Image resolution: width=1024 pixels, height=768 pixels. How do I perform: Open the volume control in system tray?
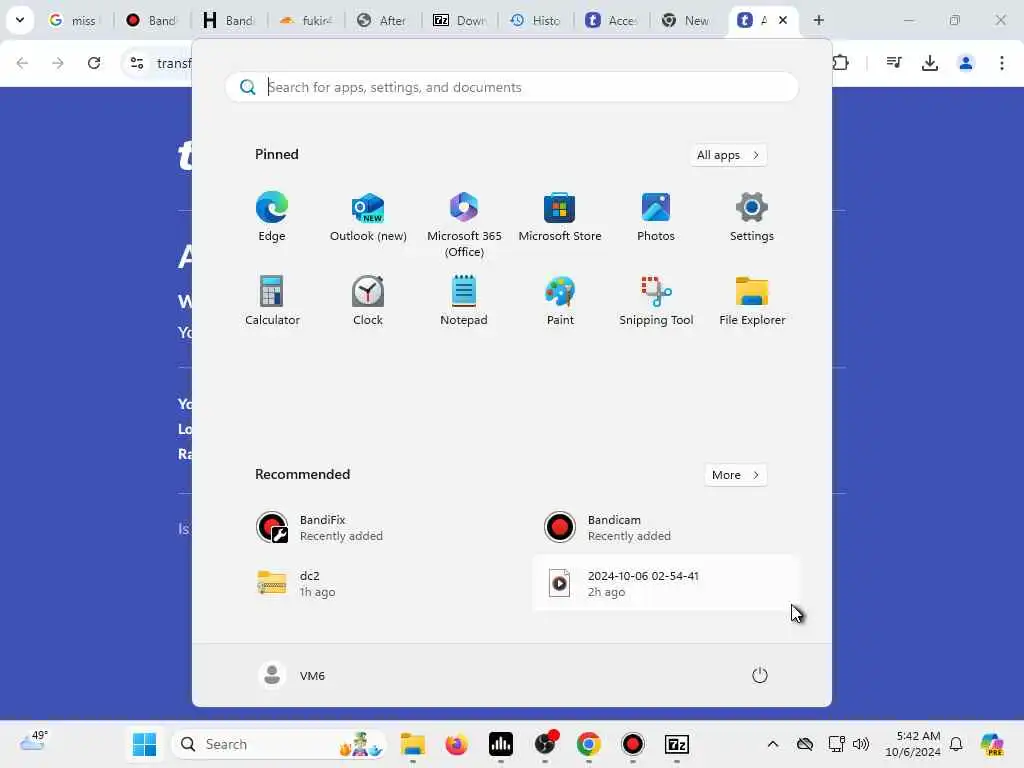[861, 744]
